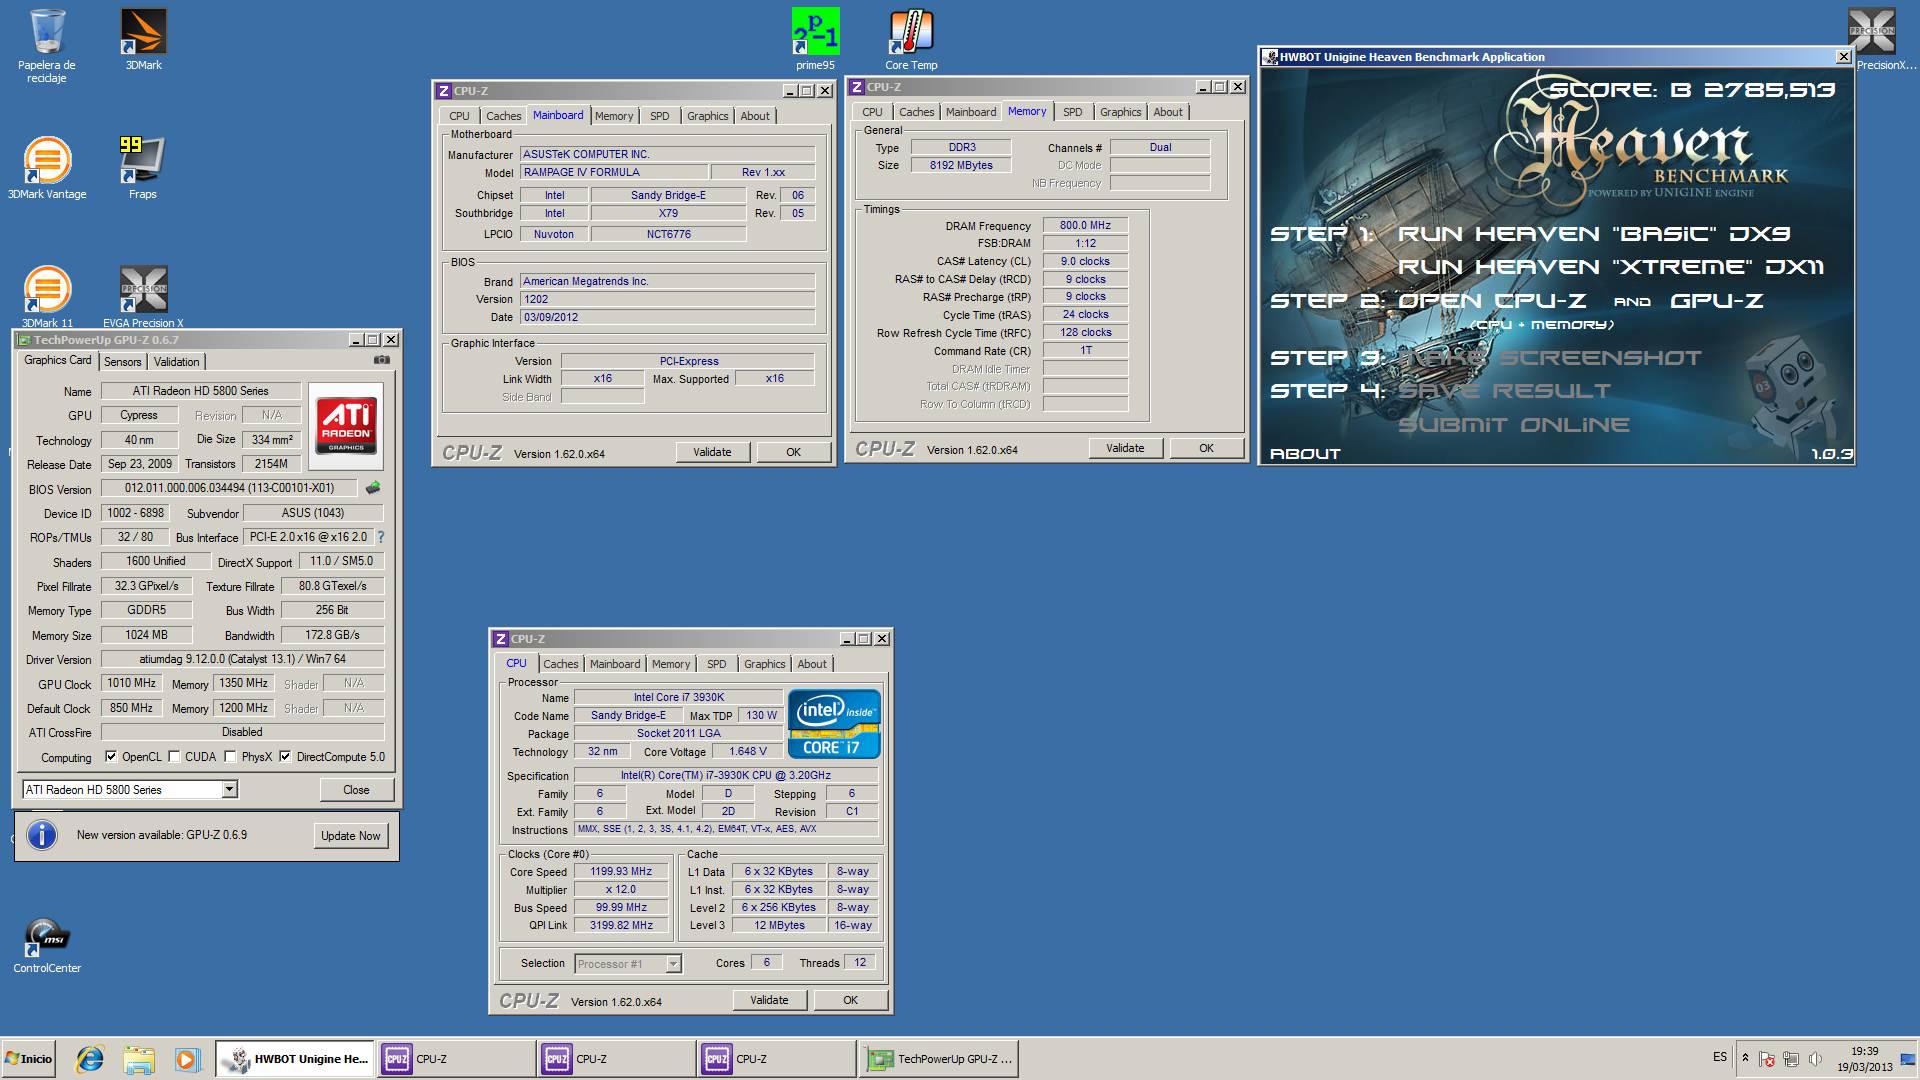Viewport: 1920px width, 1080px height.
Task: Click the GPU-Z BIOS save chip icon
Action: pyautogui.click(x=373, y=488)
